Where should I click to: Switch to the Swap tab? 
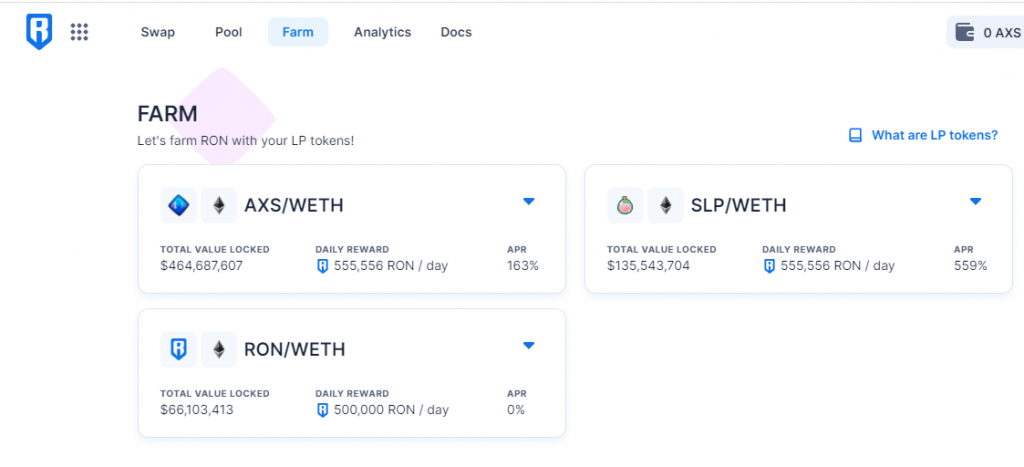pyautogui.click(x=158, y=32)
